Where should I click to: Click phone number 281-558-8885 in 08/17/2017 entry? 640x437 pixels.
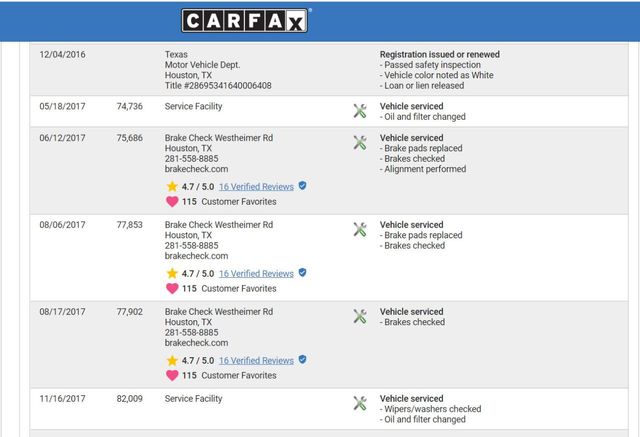[191, 333]
